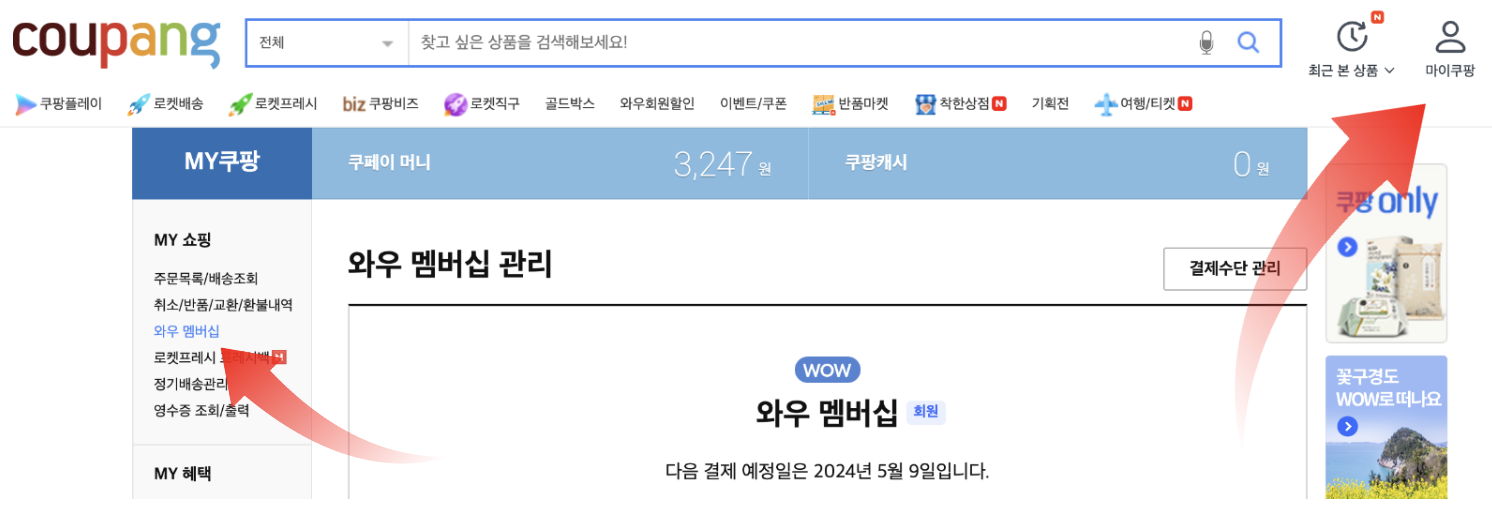
Task: Click the magnifier search icon
Action: 1248,42
